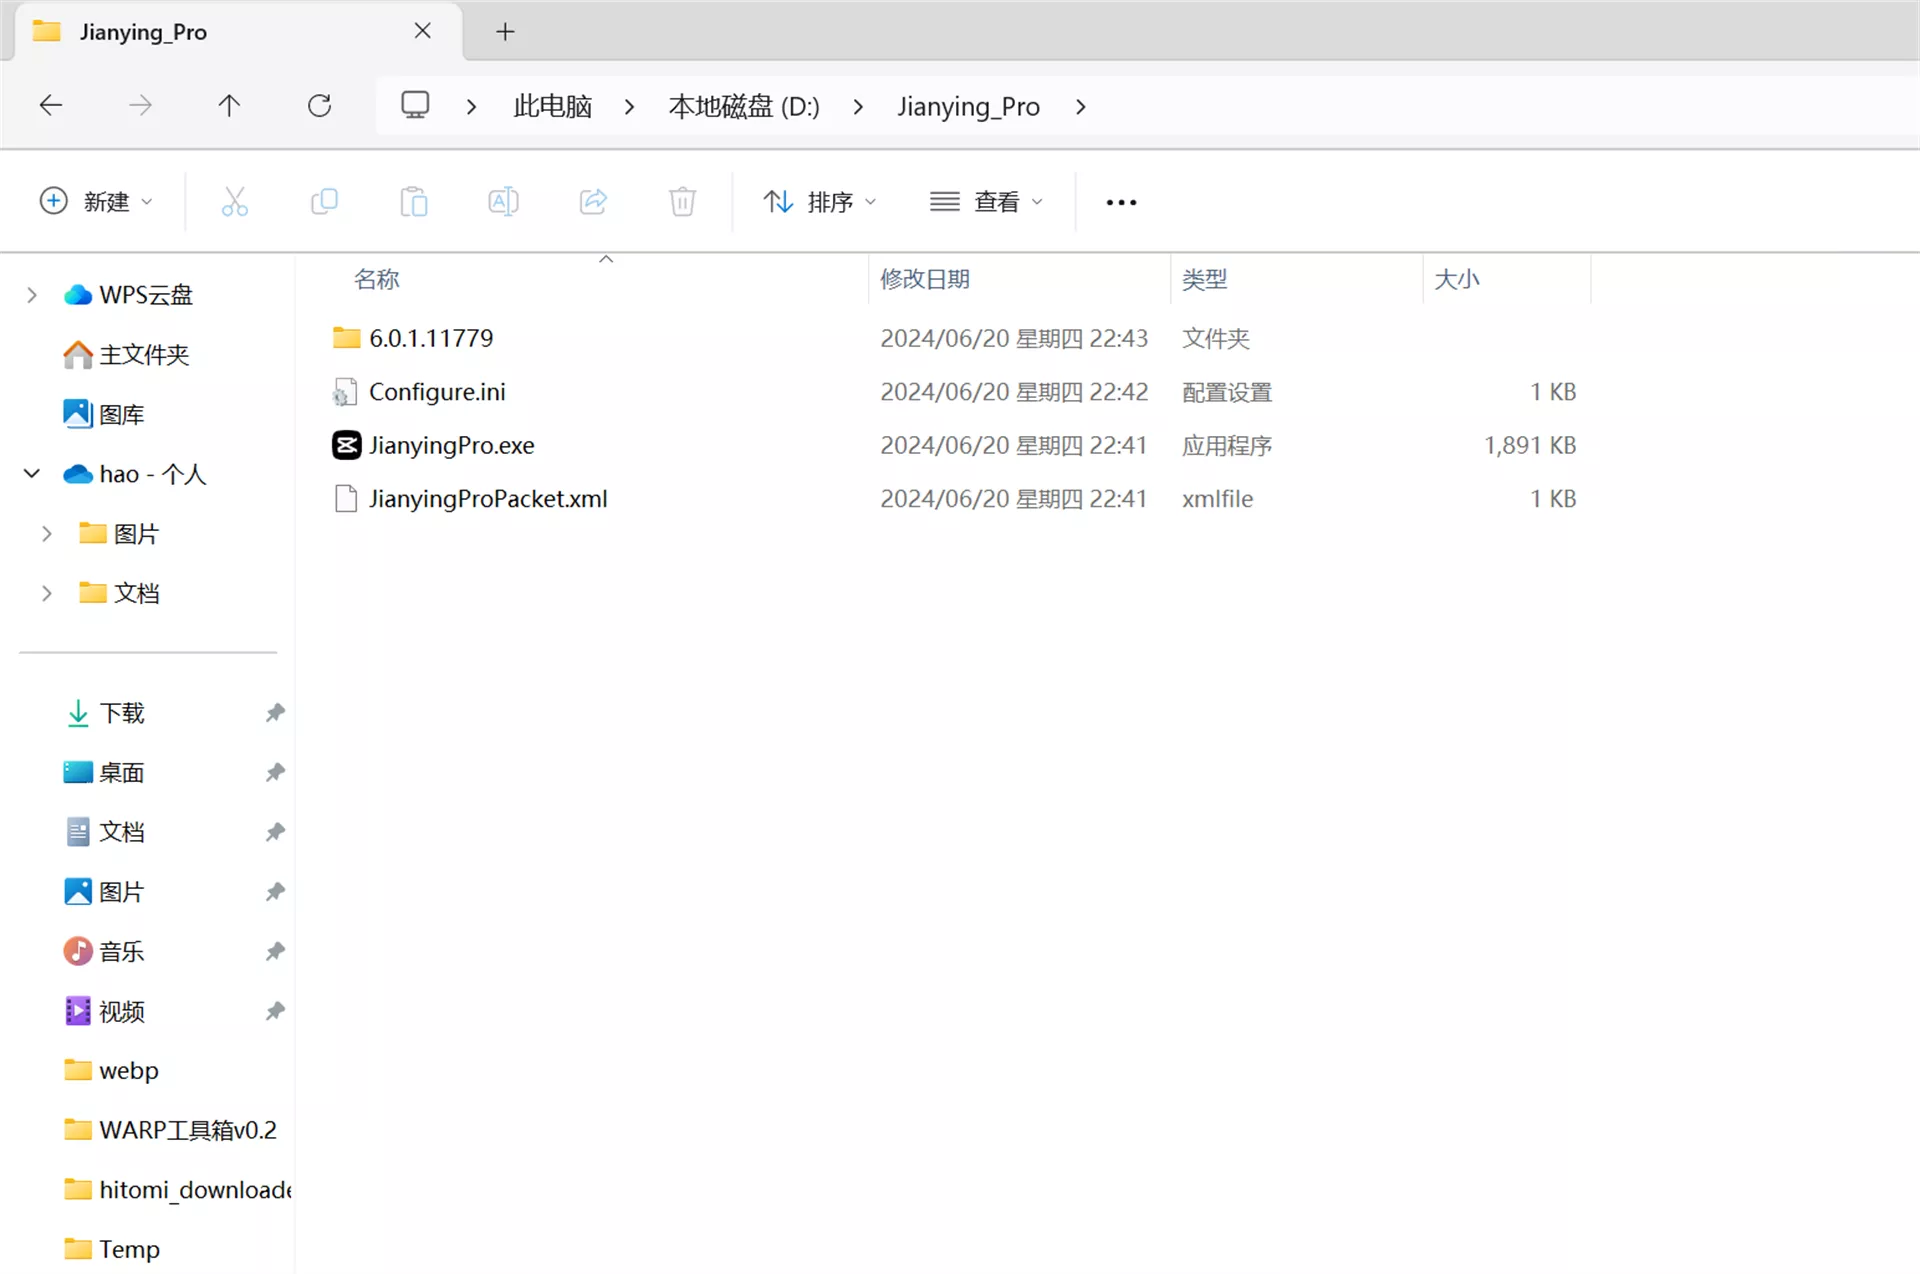Expand the 图片 folder in sidebar
The height and width of the screenshot is (1274, 1920).
[47, 533]
